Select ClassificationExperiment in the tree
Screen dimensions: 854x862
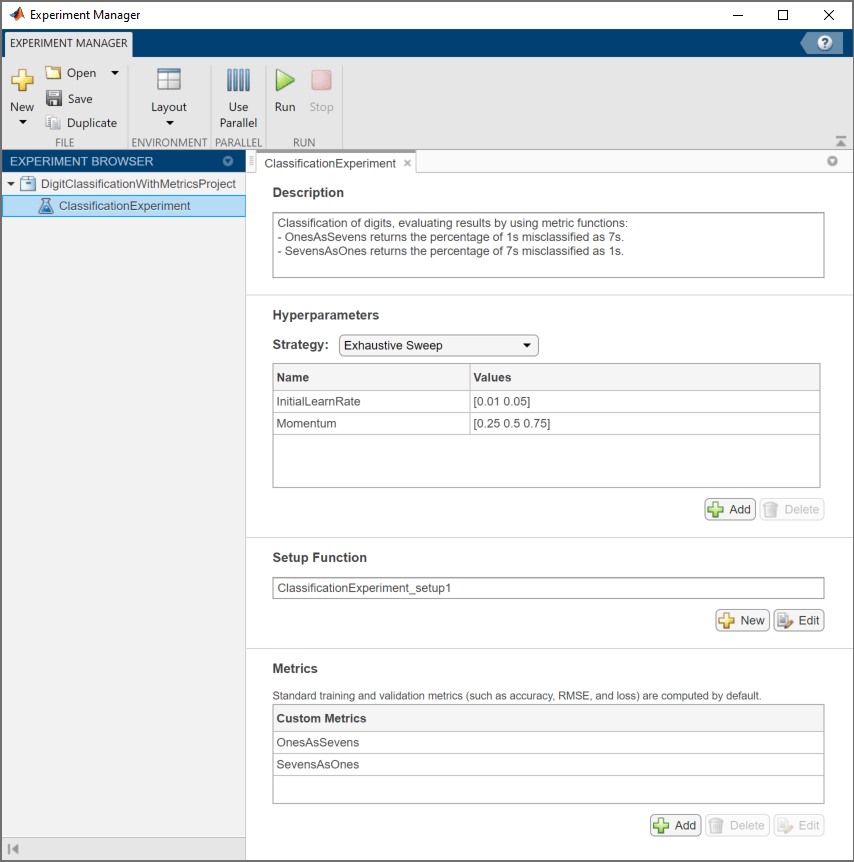pos(124,206)
